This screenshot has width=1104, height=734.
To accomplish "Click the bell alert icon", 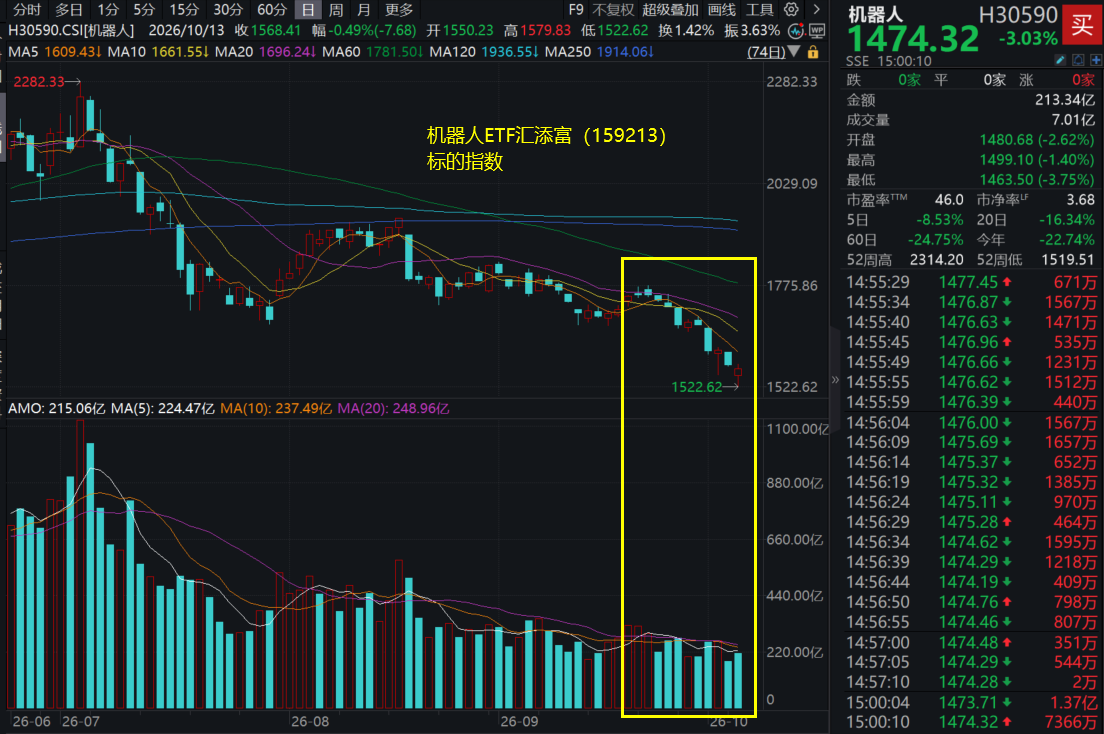I will click(1078, 61).
